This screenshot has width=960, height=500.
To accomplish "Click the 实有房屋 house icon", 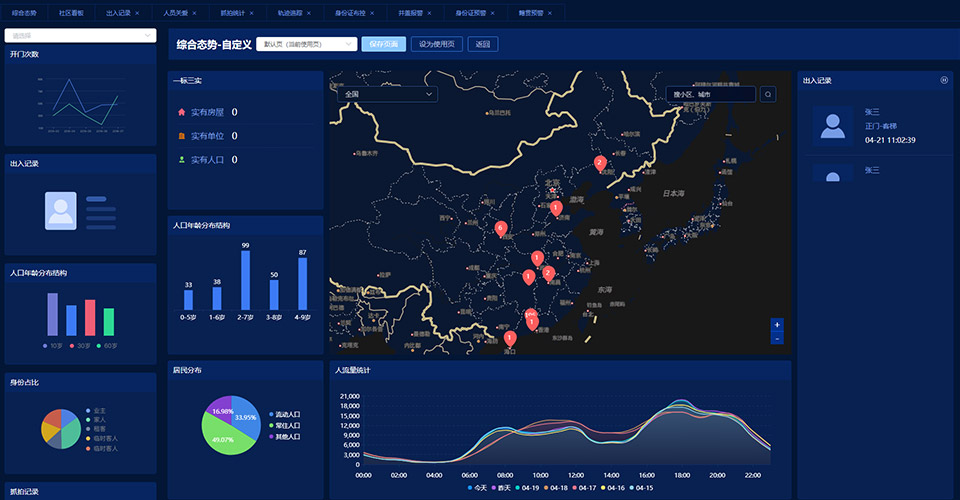I will pos(181,112).
